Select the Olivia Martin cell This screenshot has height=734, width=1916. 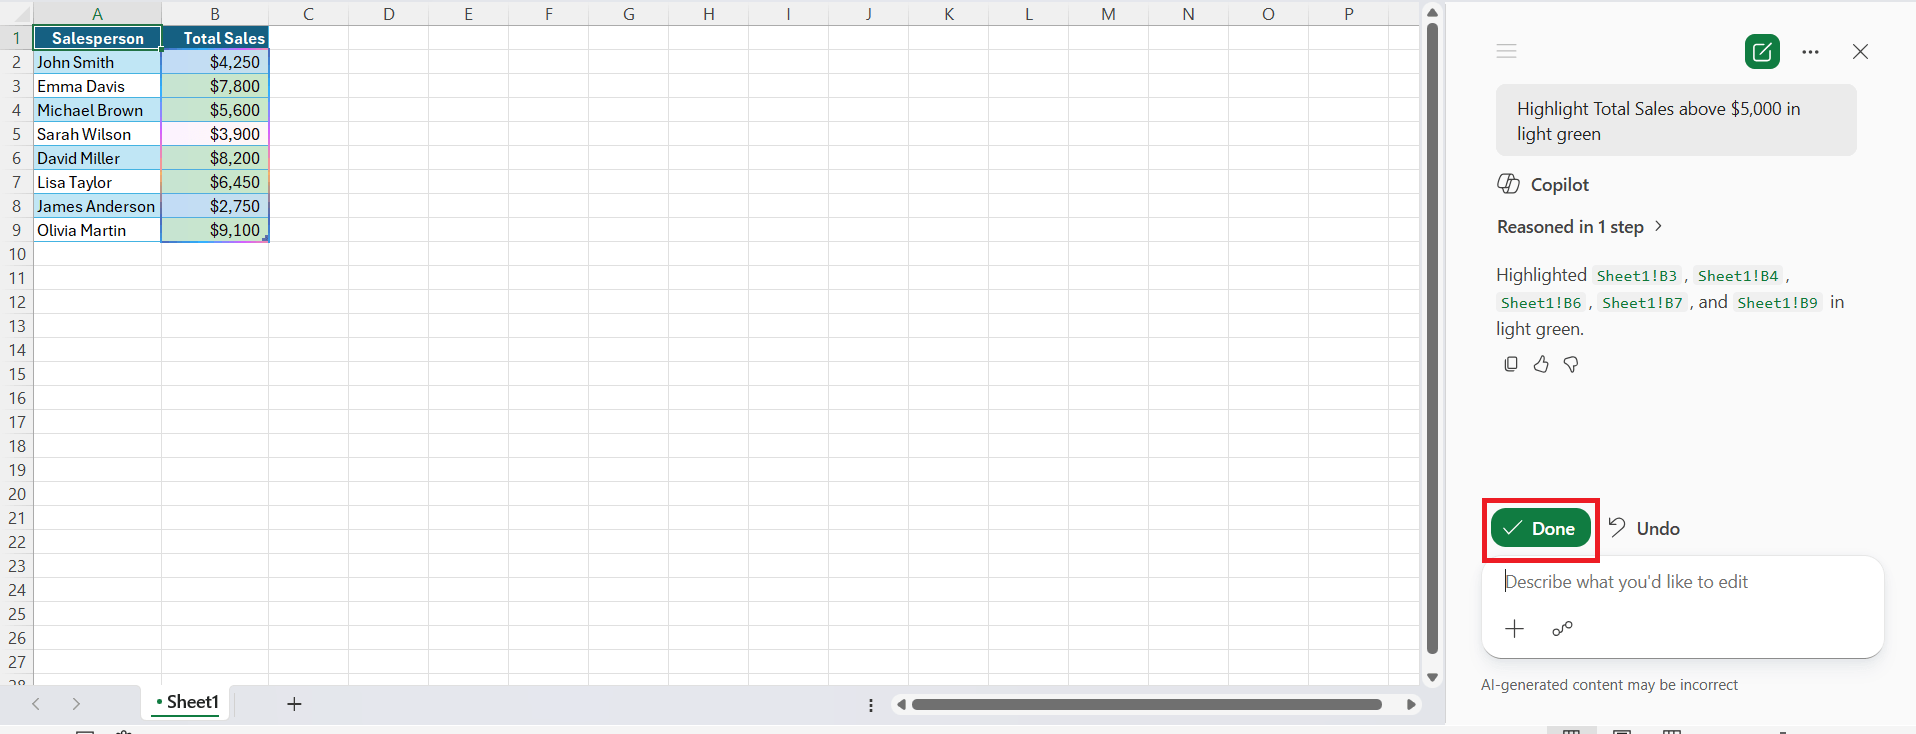pyautogui.click(x=97, y=230)
